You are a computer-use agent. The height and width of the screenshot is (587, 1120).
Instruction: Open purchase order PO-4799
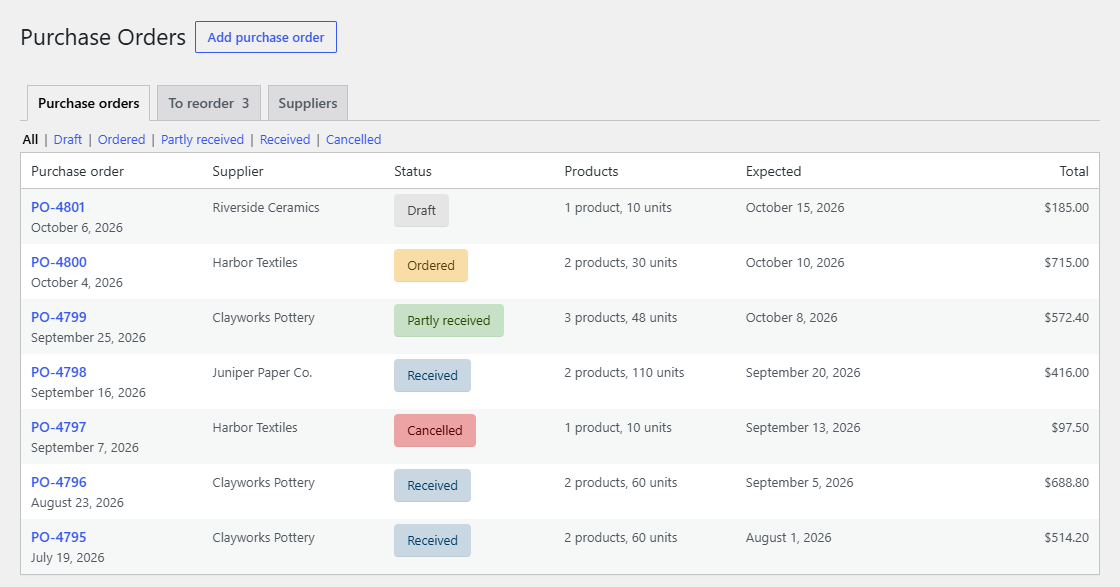click(x=59, y=317)
